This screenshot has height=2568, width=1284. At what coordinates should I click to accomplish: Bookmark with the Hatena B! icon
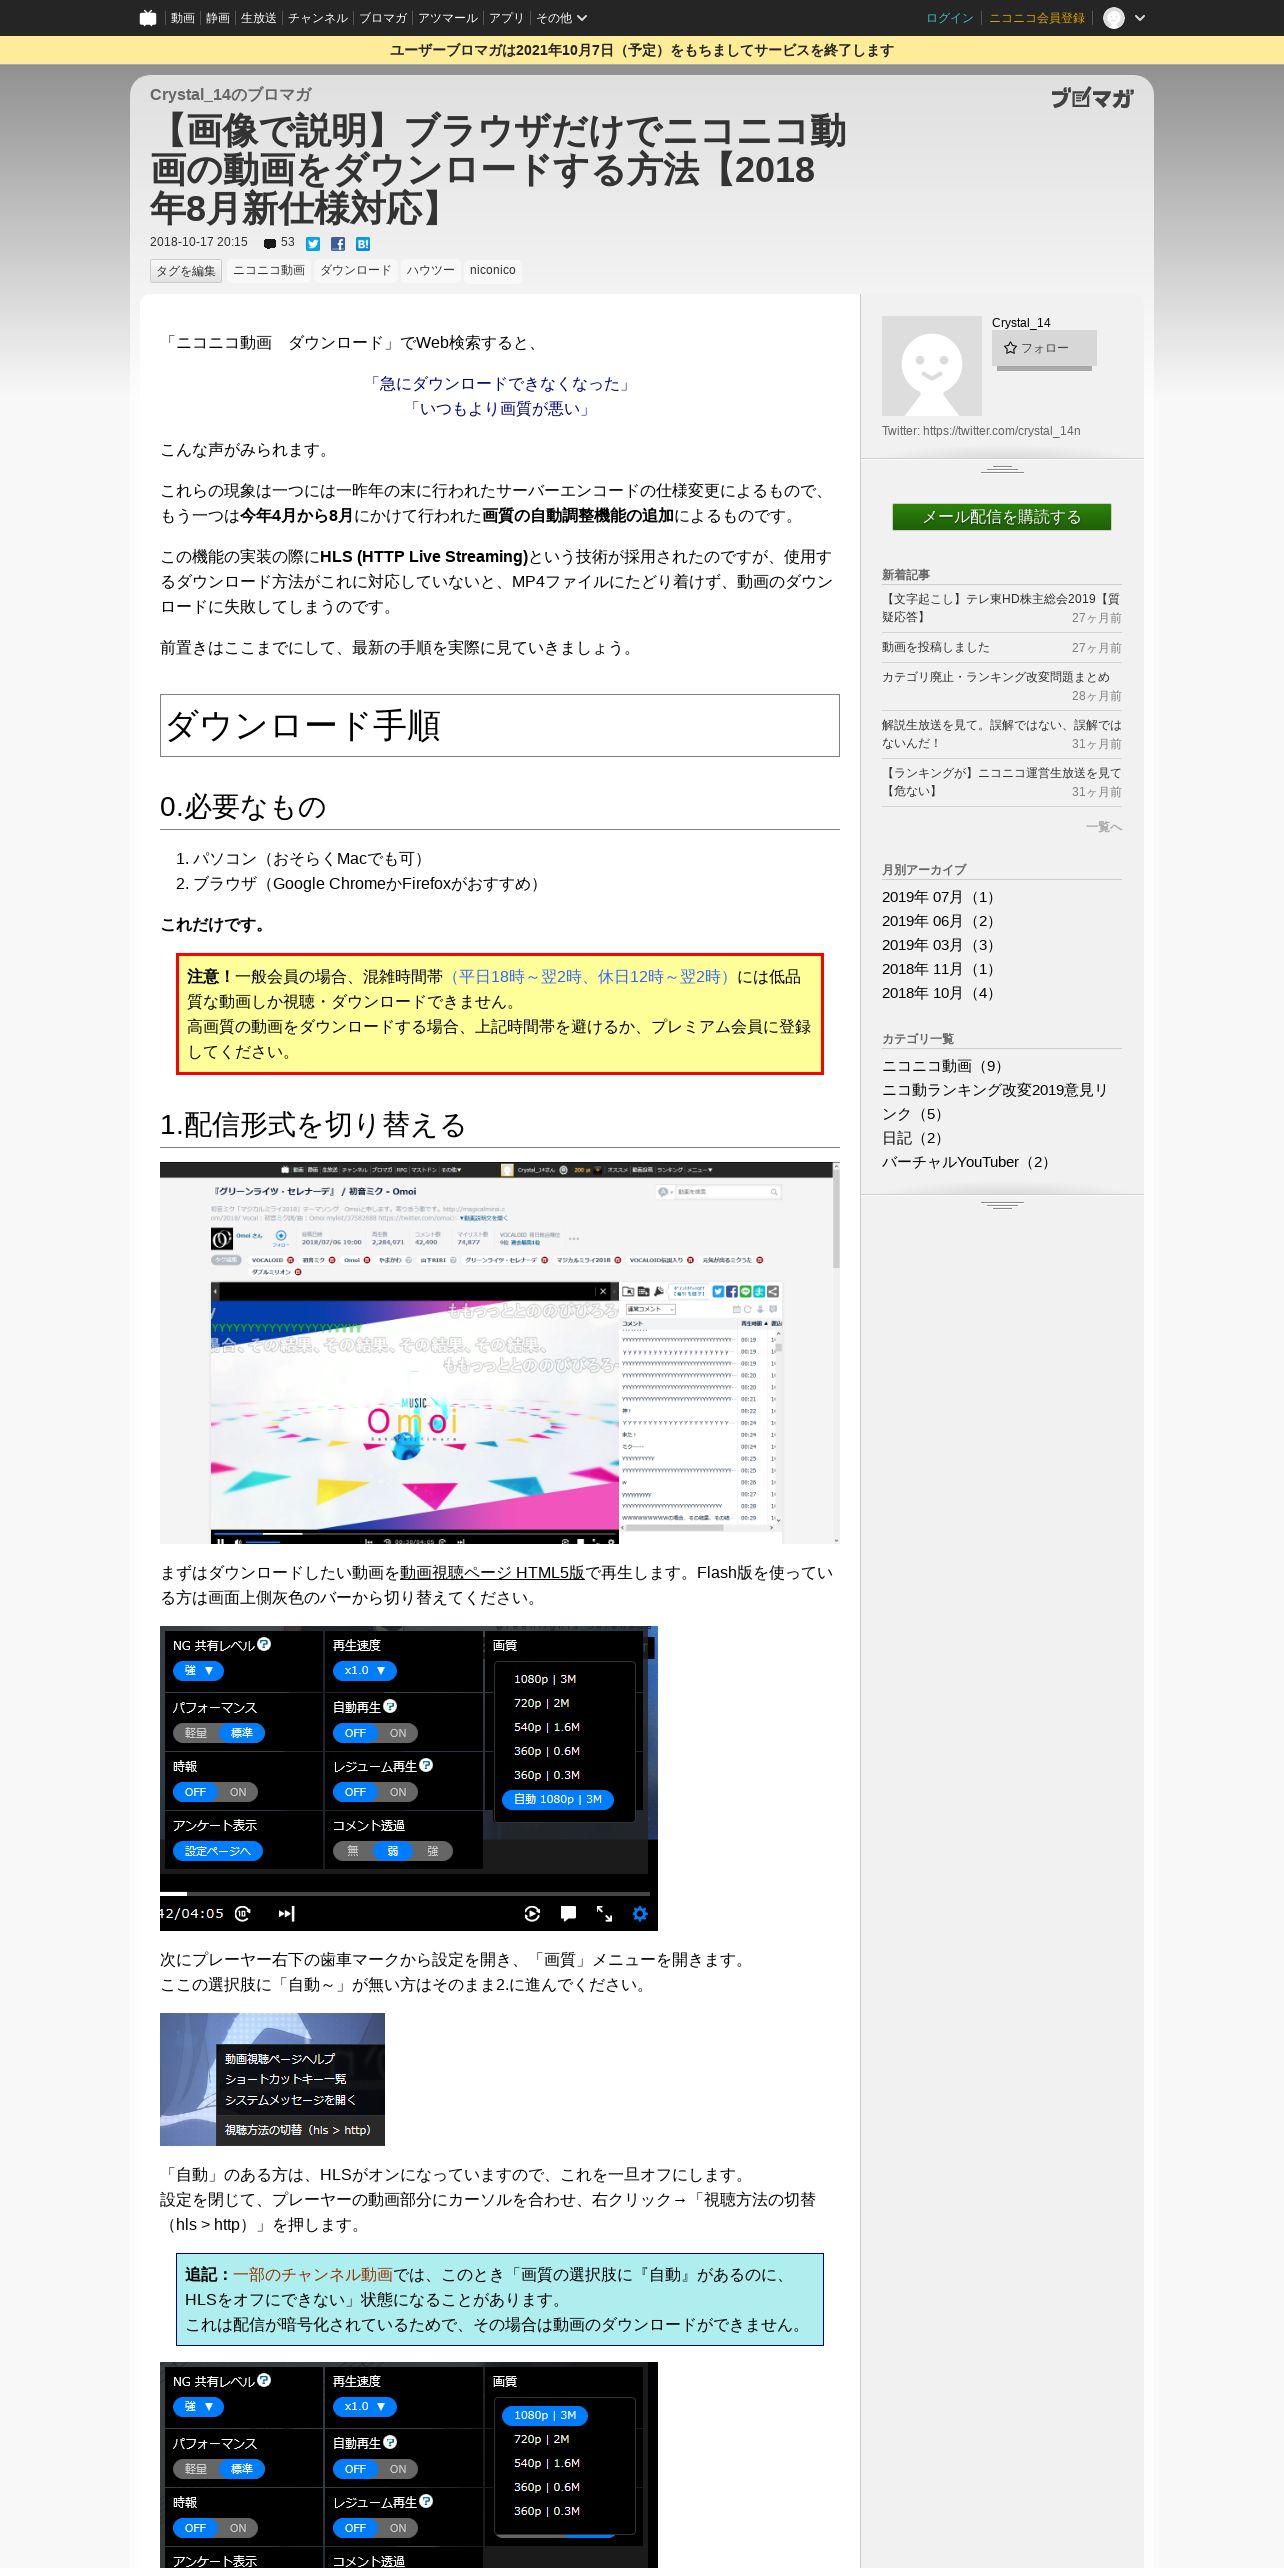pos(363,244)
